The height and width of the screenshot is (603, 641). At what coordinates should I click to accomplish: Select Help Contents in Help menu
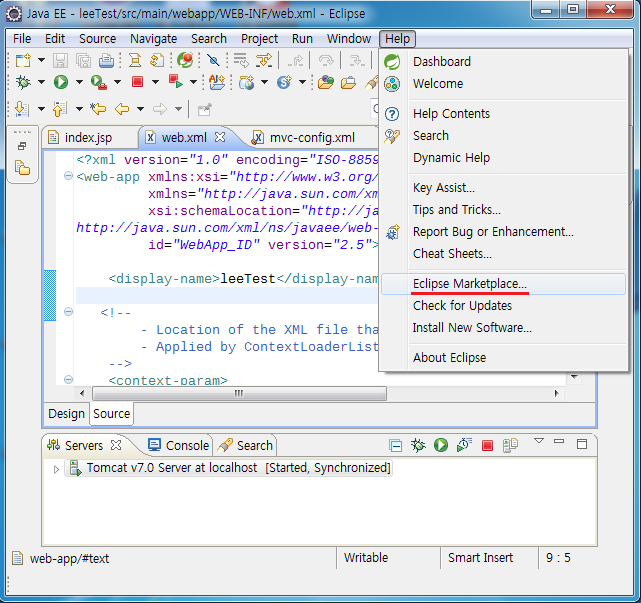pyautogui.click(x=503, y=114)
